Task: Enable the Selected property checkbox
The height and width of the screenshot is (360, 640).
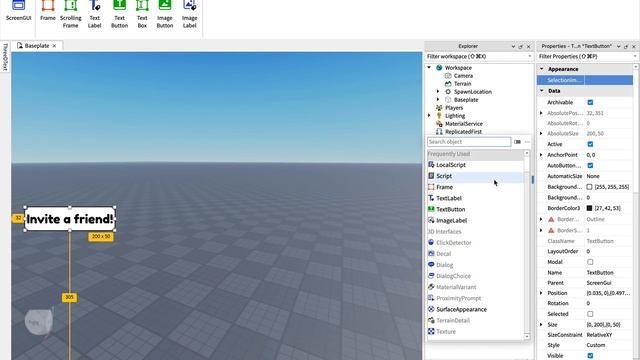Action: [x=590, y=314]
